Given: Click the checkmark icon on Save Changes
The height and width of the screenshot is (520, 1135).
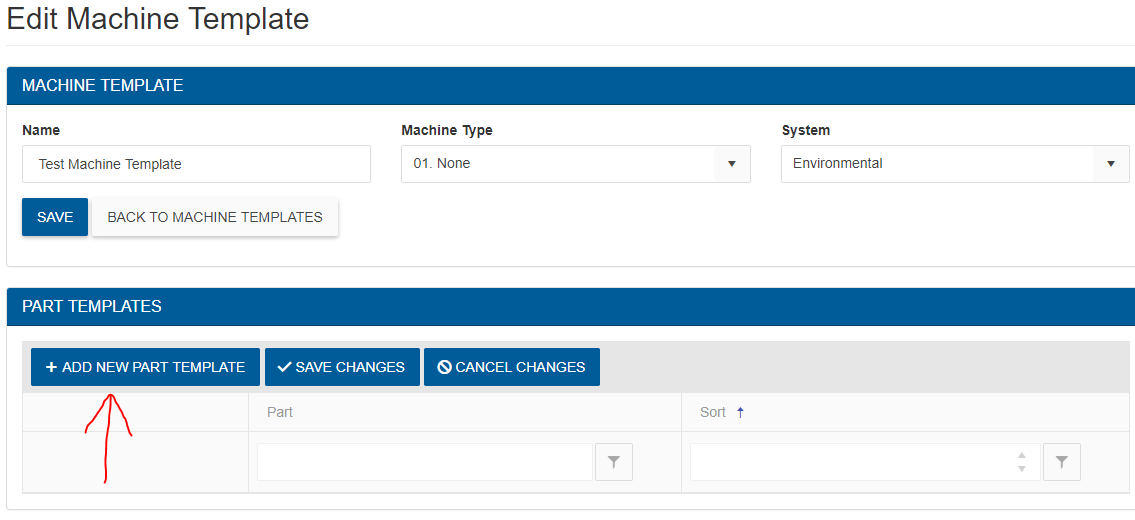Looking at the screenshot, I should point(284,367).
